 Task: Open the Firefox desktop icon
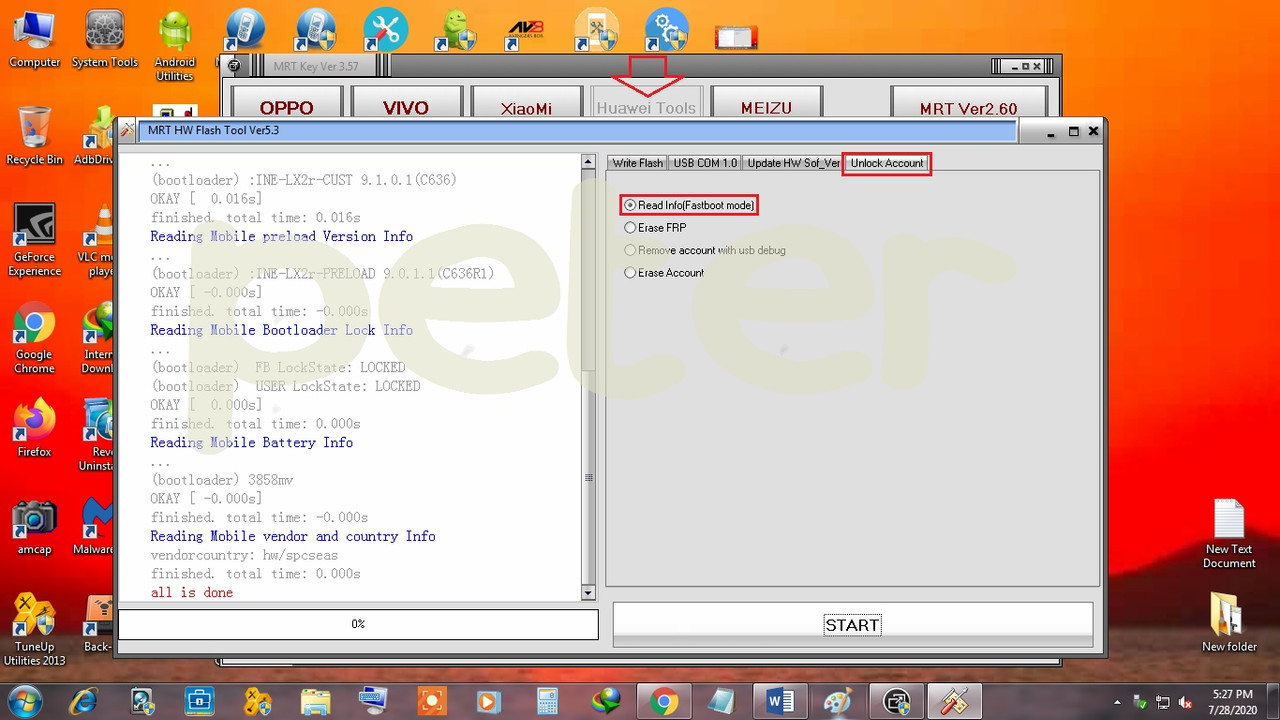(34, 428)
